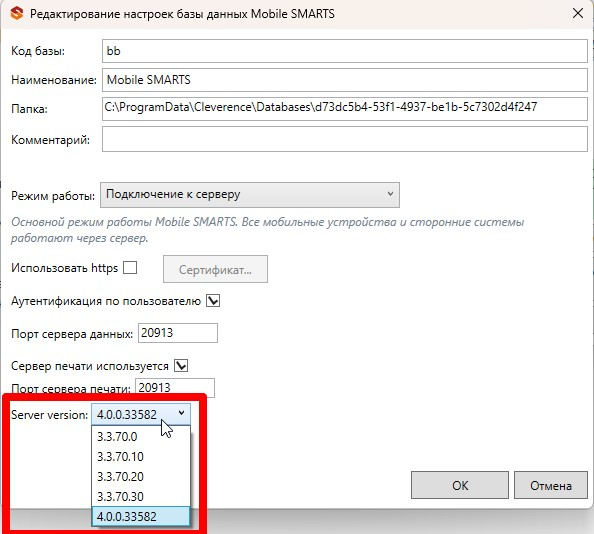The width and height of the screenshot is (594, 534).
Task: Click the 'Папка' path field
Action: (x=345, y=109)
